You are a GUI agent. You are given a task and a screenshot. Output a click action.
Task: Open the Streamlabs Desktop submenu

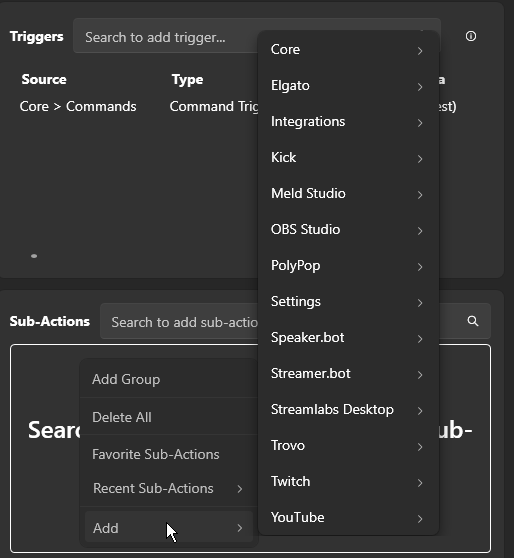[x=348, y=410]
